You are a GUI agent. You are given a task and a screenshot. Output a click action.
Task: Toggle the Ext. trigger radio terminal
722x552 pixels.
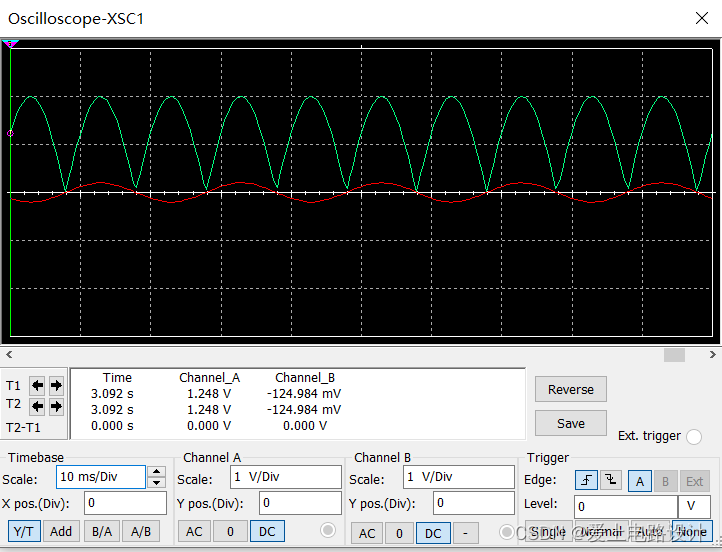[694, 436]
